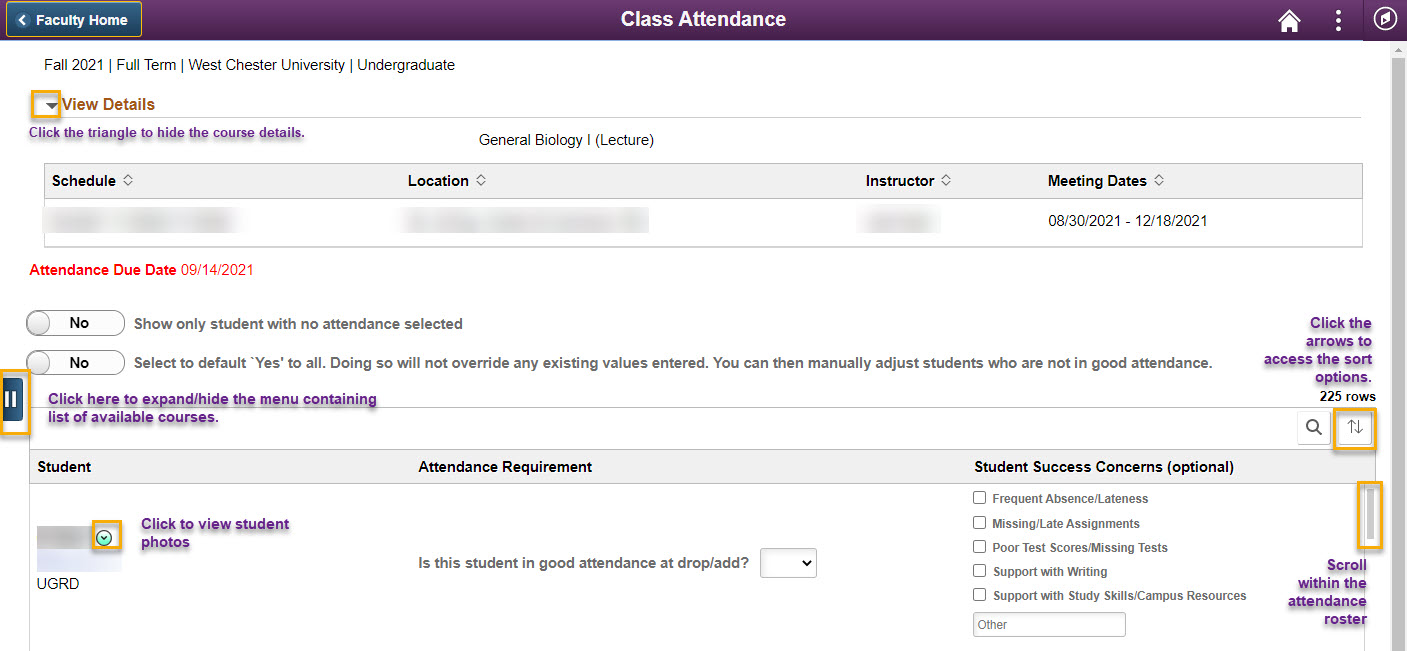Collapse the View Details triangle
The width and height of the screenshot is (1407, 651).
pyautogui.click(x=50, y=105)
